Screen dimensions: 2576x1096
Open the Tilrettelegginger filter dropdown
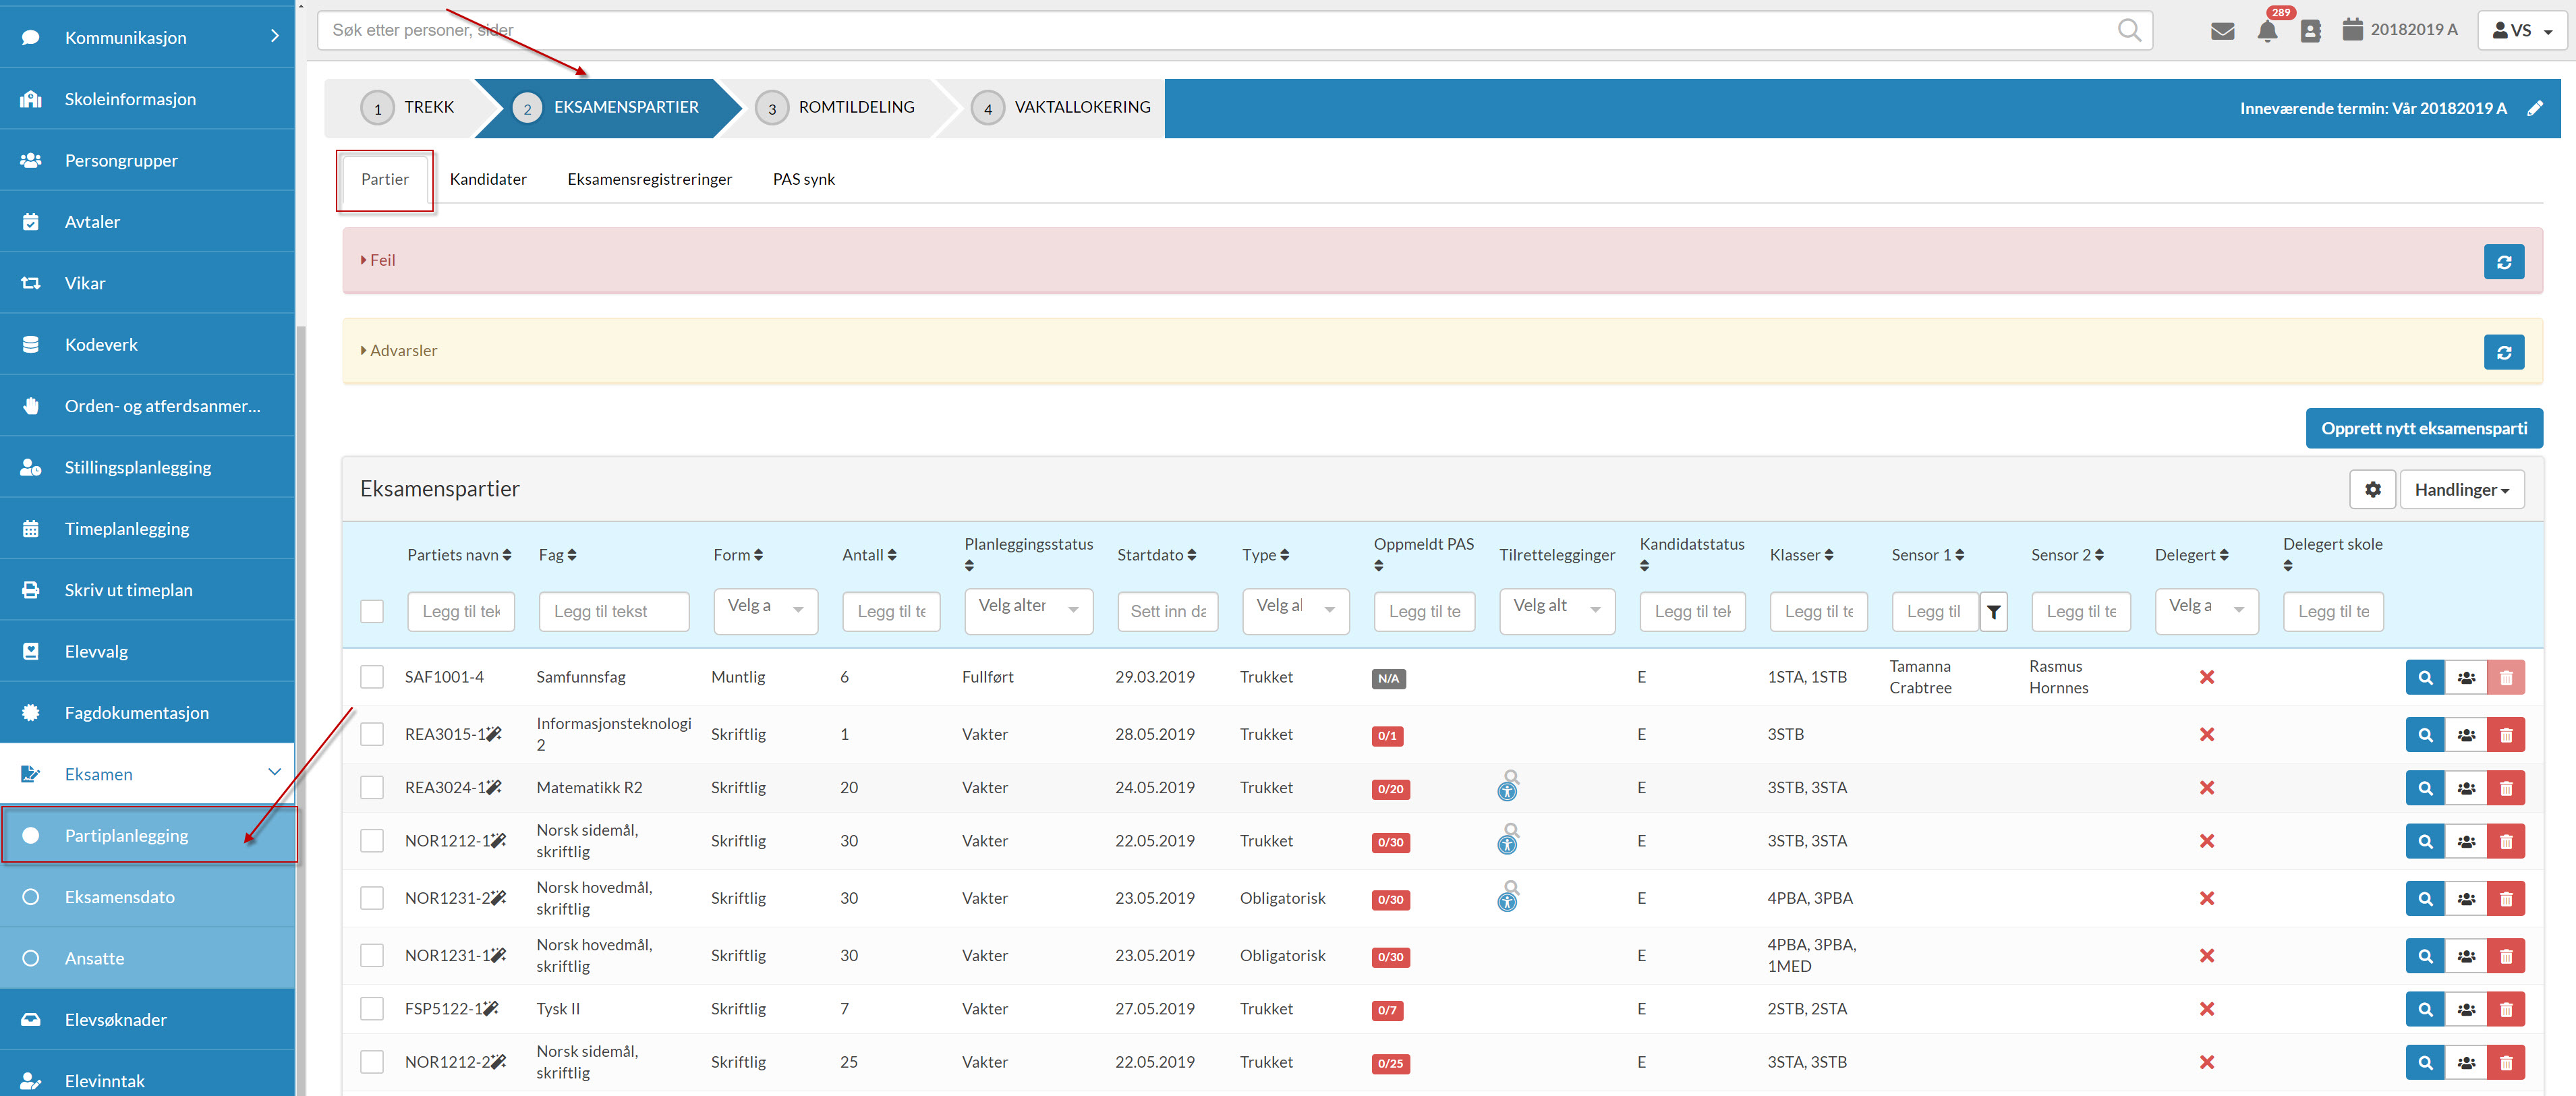(x=1556, y=611)
